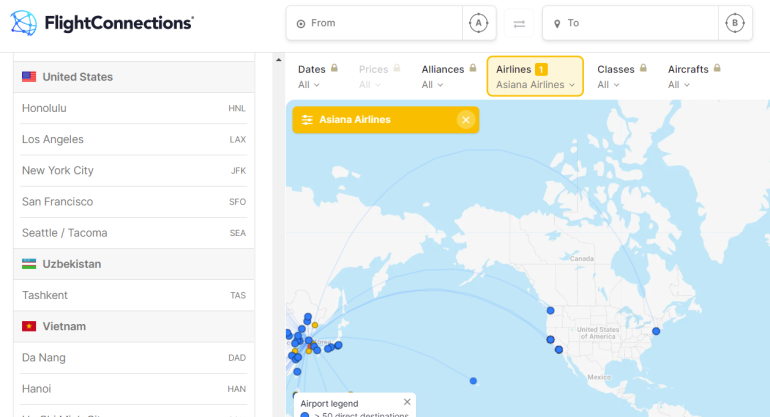Close the Airport legend popup

[407, 402]
